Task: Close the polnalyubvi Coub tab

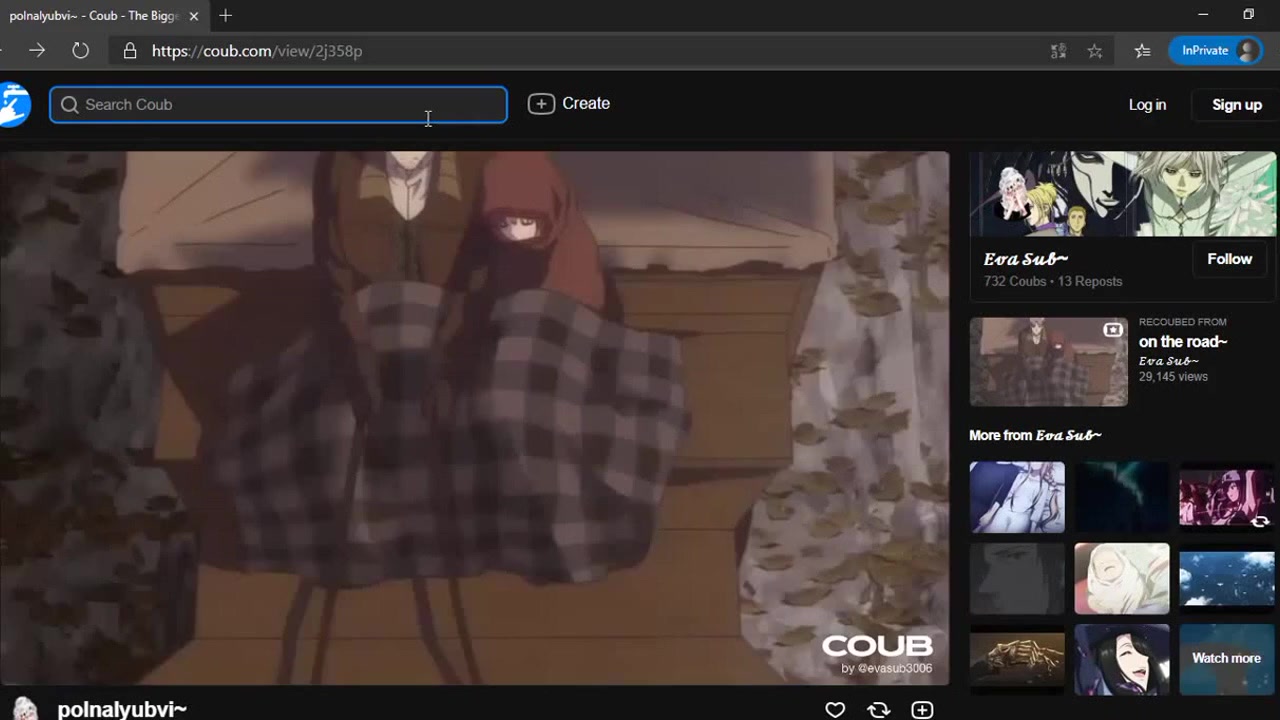Action: [x=194, y=16]
